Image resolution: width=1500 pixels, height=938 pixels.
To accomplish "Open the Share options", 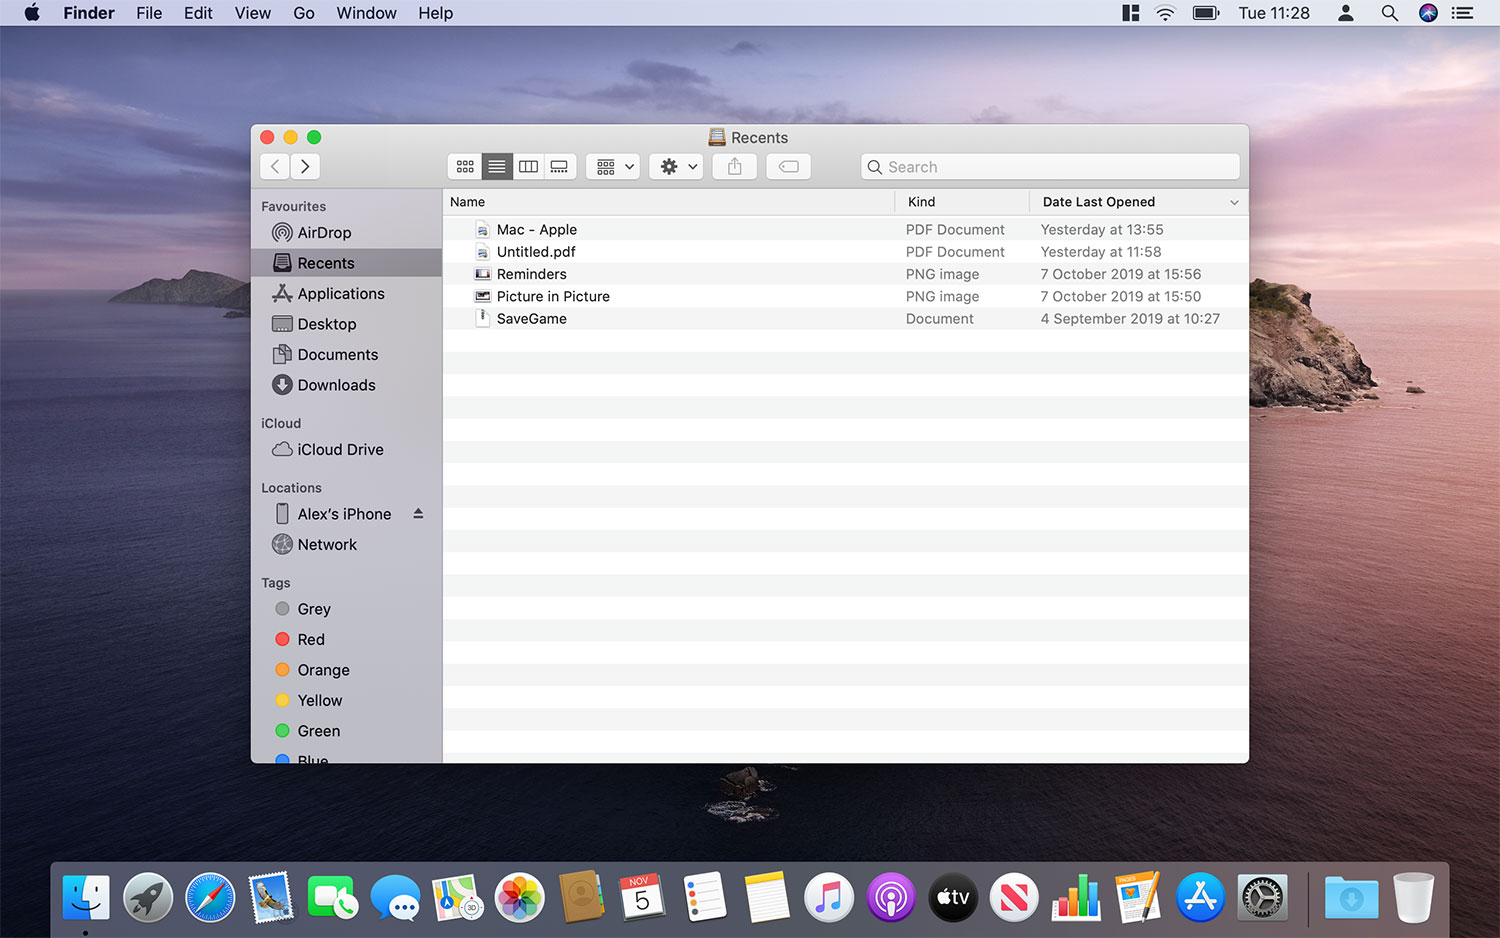I will tap(734, 166).
